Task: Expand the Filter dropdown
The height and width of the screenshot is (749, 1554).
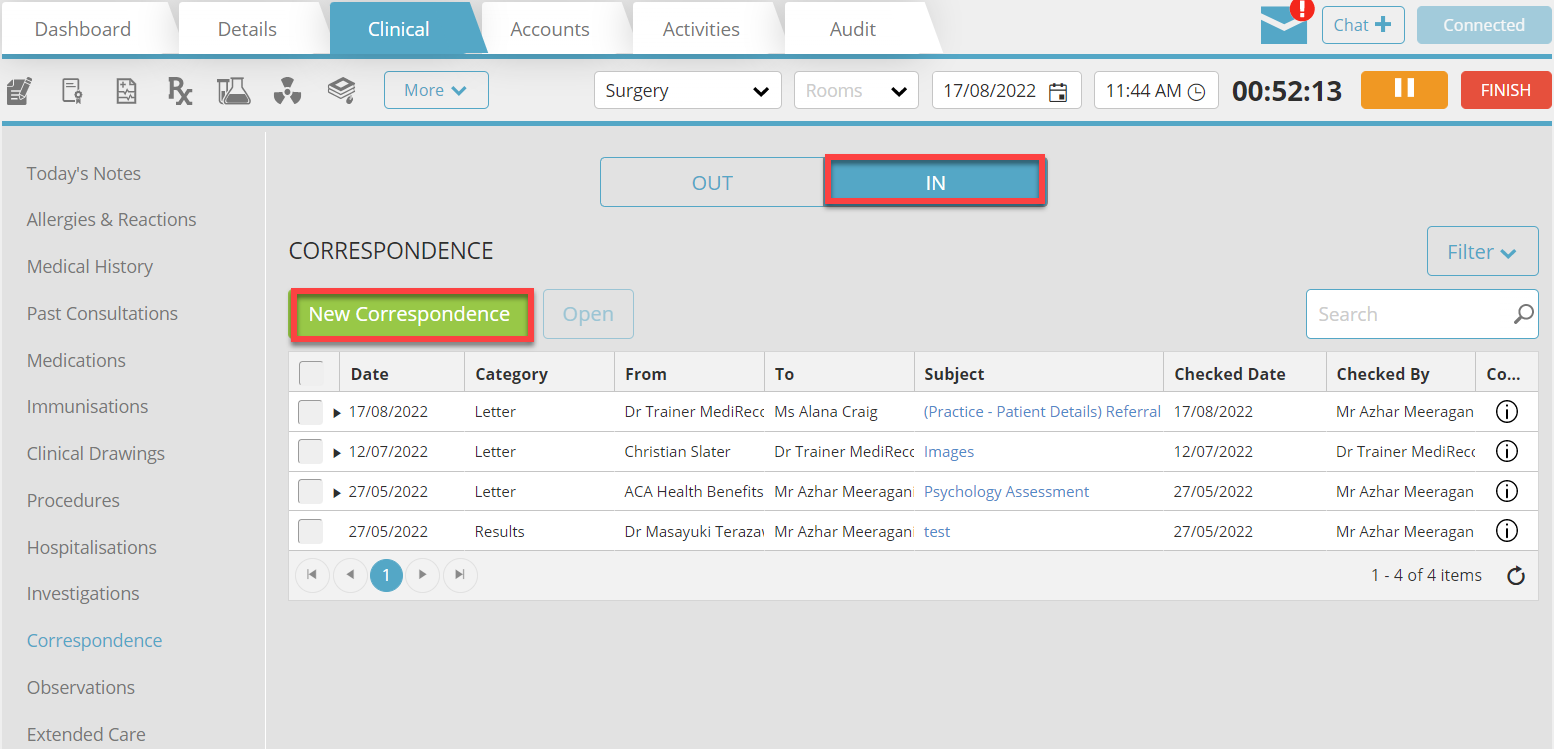Action: [1482, 251]
